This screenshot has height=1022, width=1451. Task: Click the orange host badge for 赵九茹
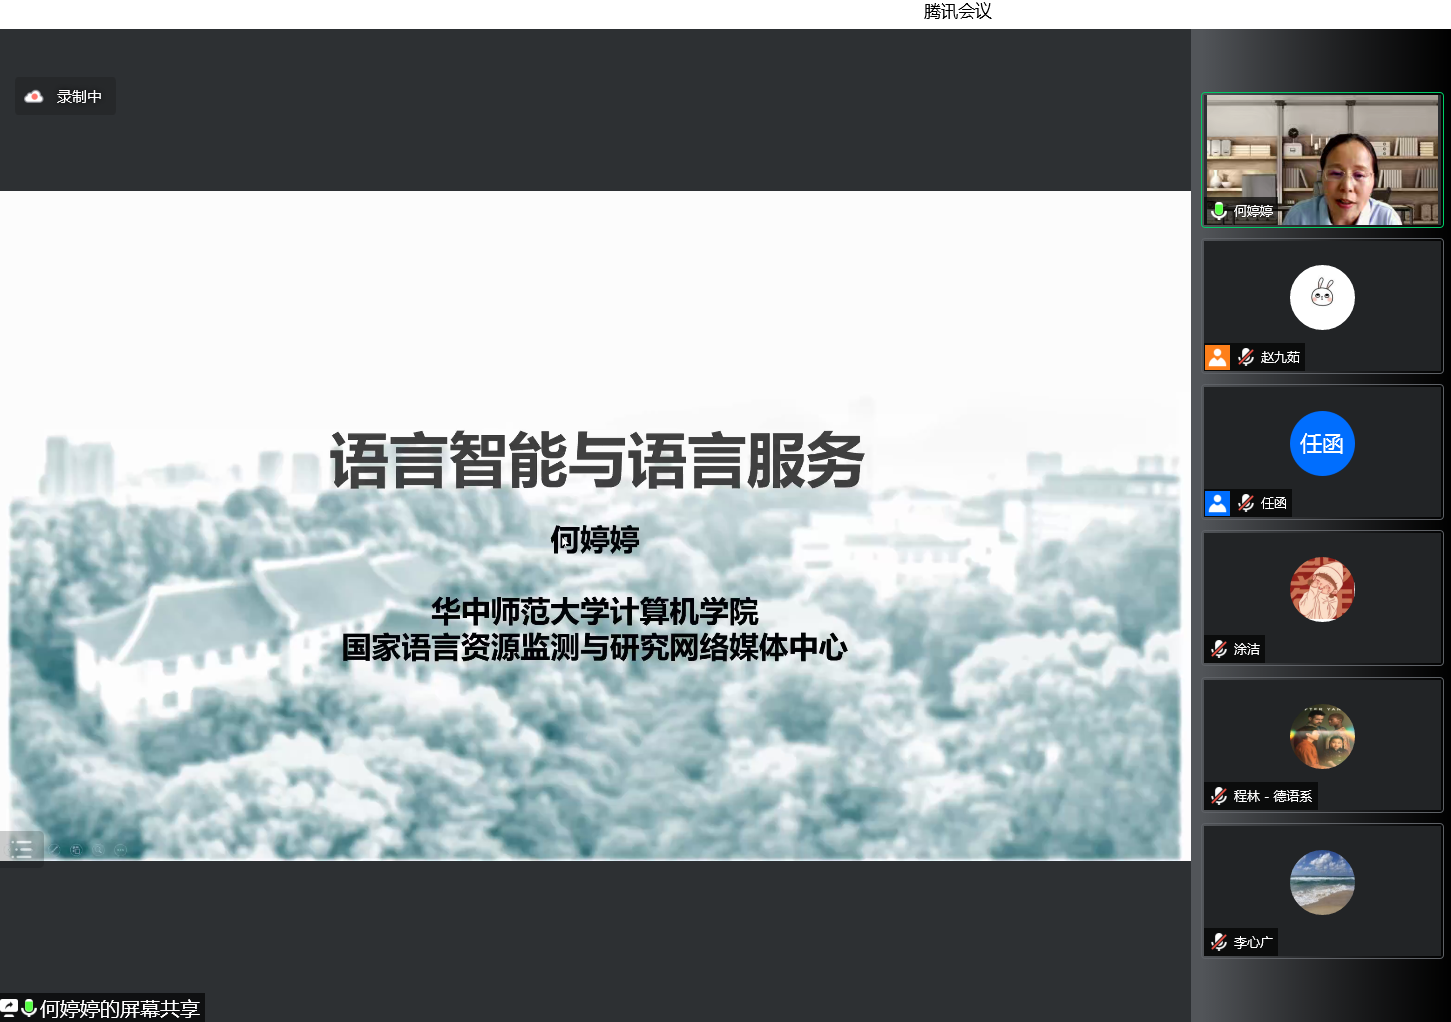(1217, 357)
